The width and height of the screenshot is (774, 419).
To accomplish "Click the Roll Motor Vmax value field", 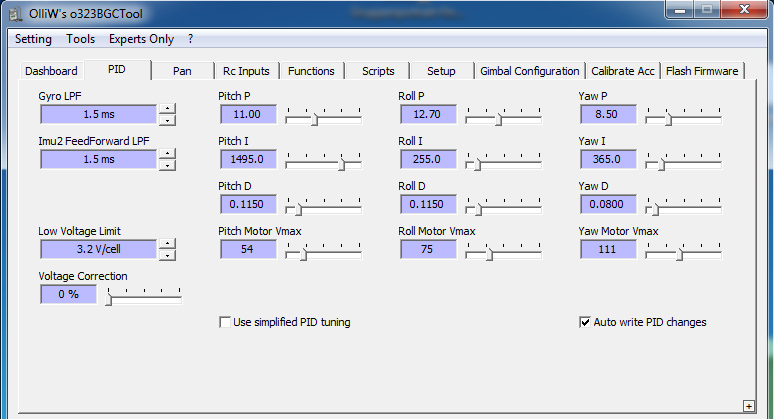I will [428, 249].
